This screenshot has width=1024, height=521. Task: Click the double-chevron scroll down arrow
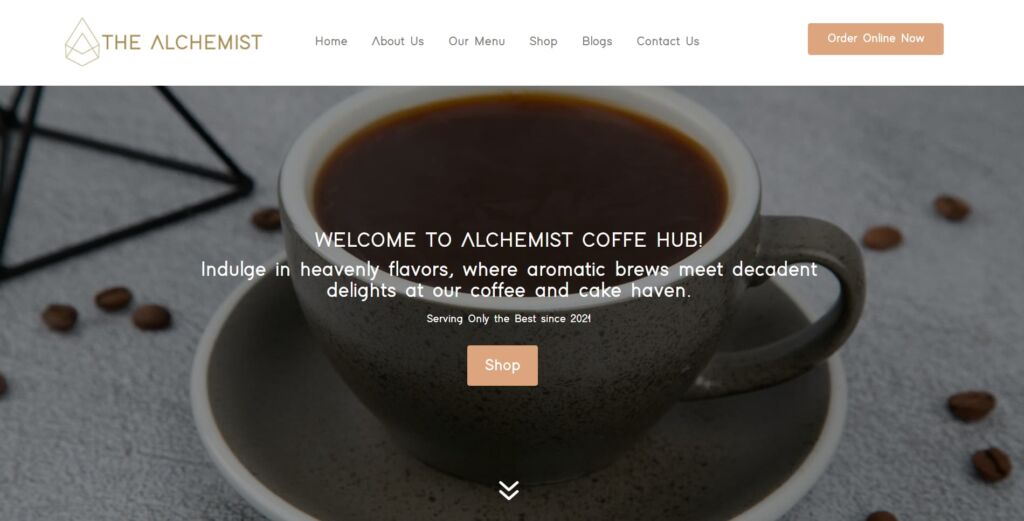[x=509, y=490]
